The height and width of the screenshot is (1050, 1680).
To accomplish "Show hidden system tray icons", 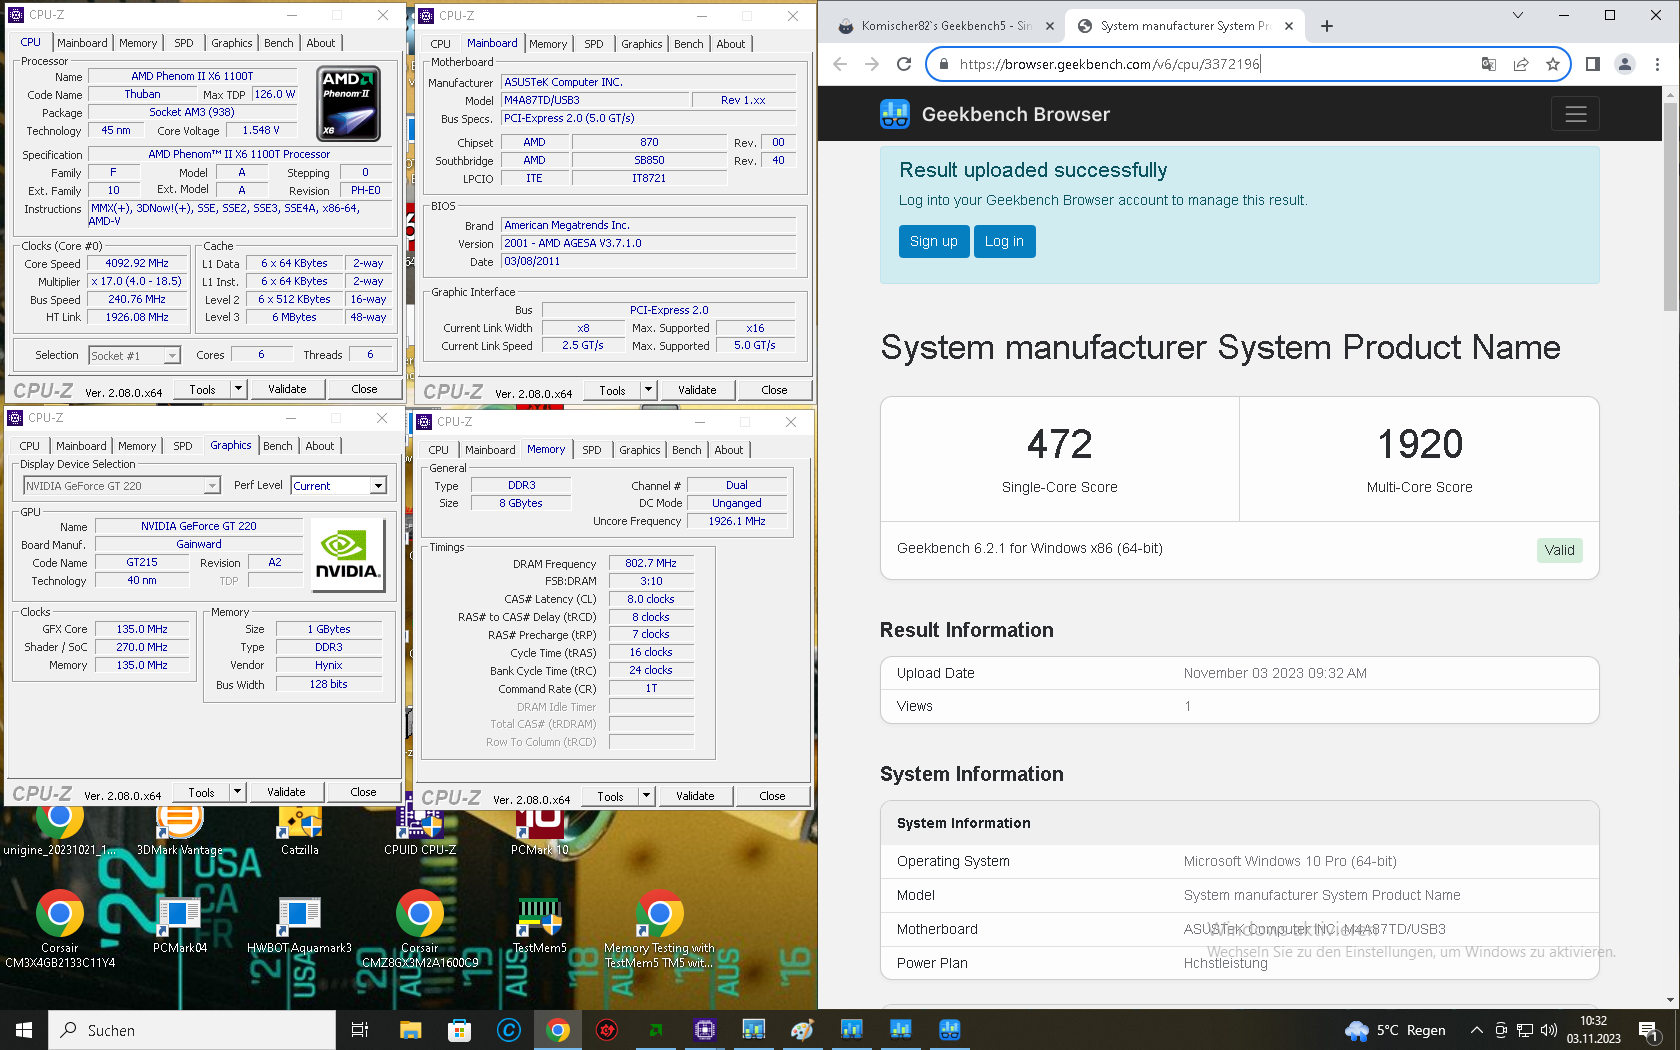I will pos(1476,1030).
